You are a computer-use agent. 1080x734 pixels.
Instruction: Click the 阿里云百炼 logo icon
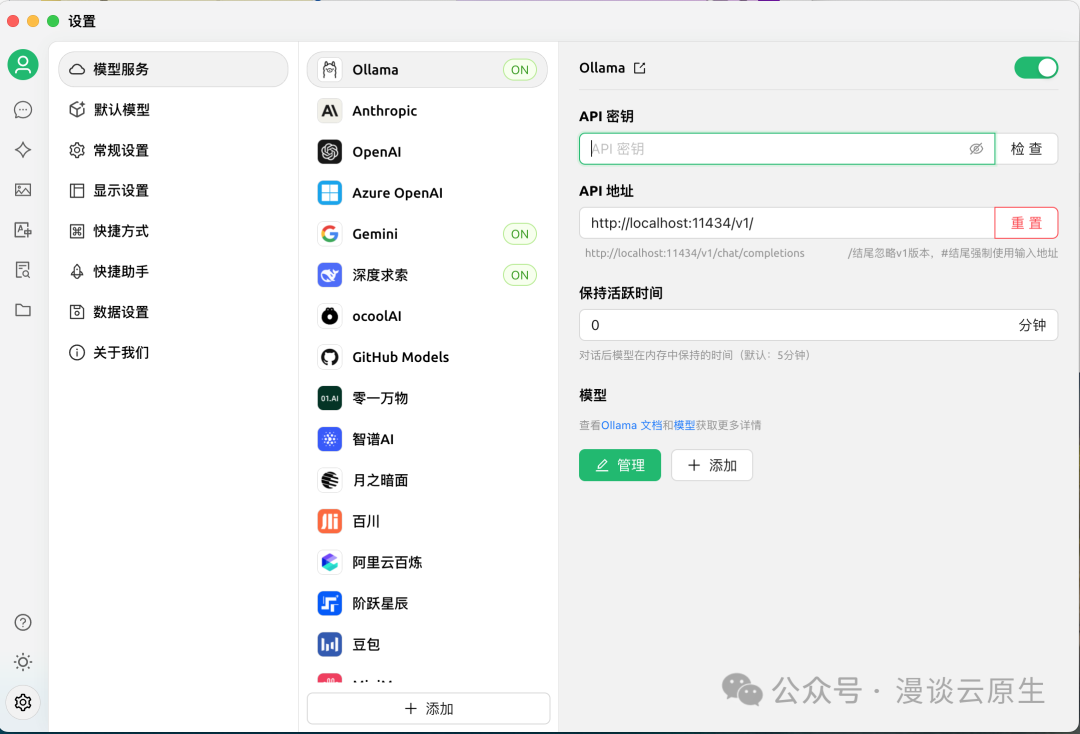[330, 563]
